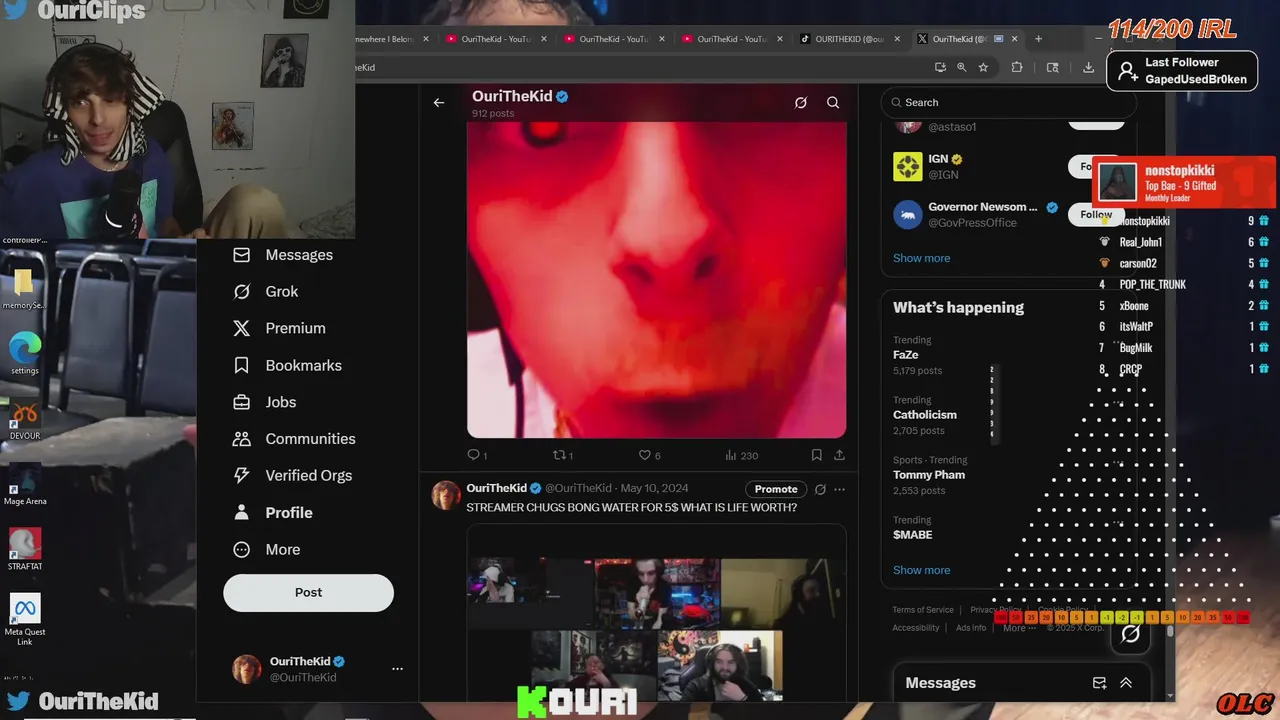Open Mage Arena desktop shortcut

tap(25, 486)
